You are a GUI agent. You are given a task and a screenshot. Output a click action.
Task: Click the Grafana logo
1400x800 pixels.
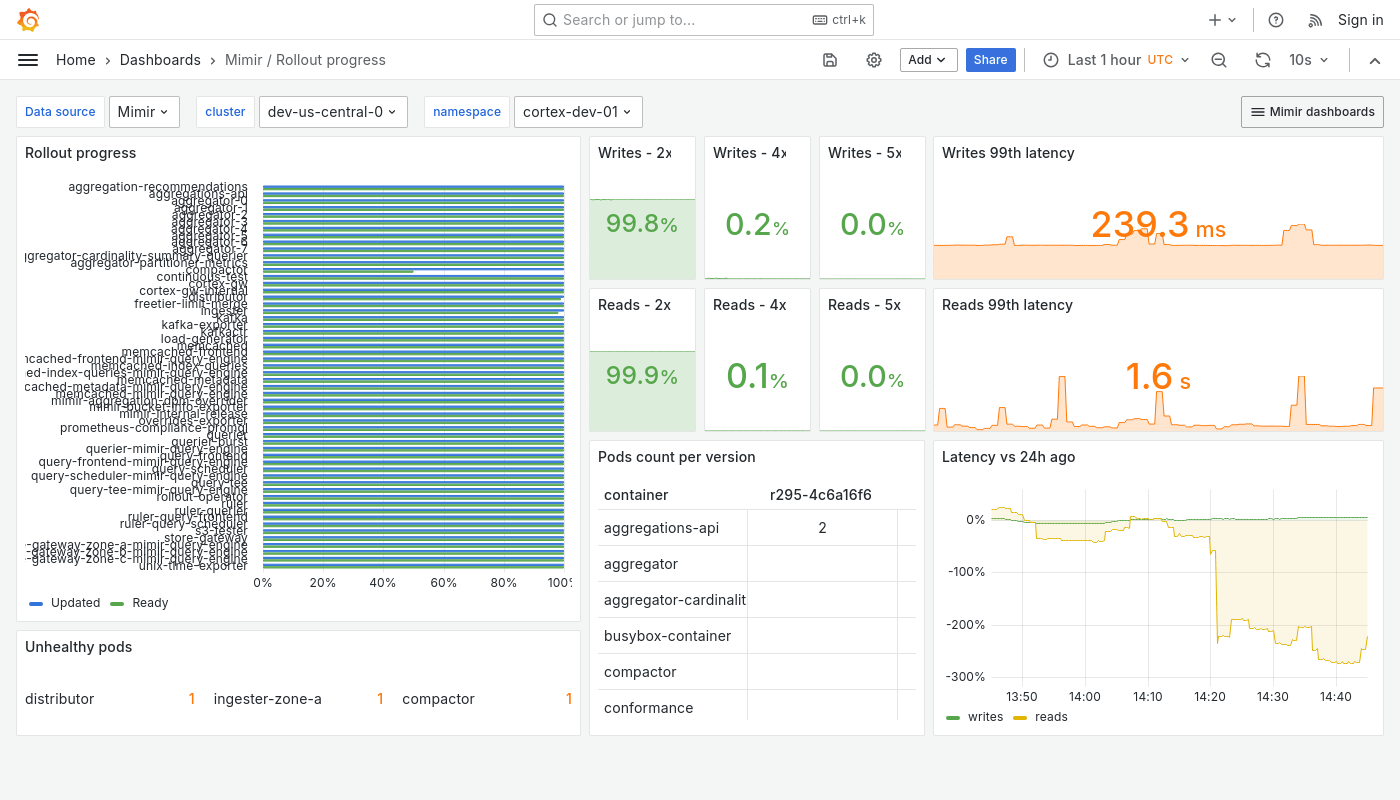28,19
